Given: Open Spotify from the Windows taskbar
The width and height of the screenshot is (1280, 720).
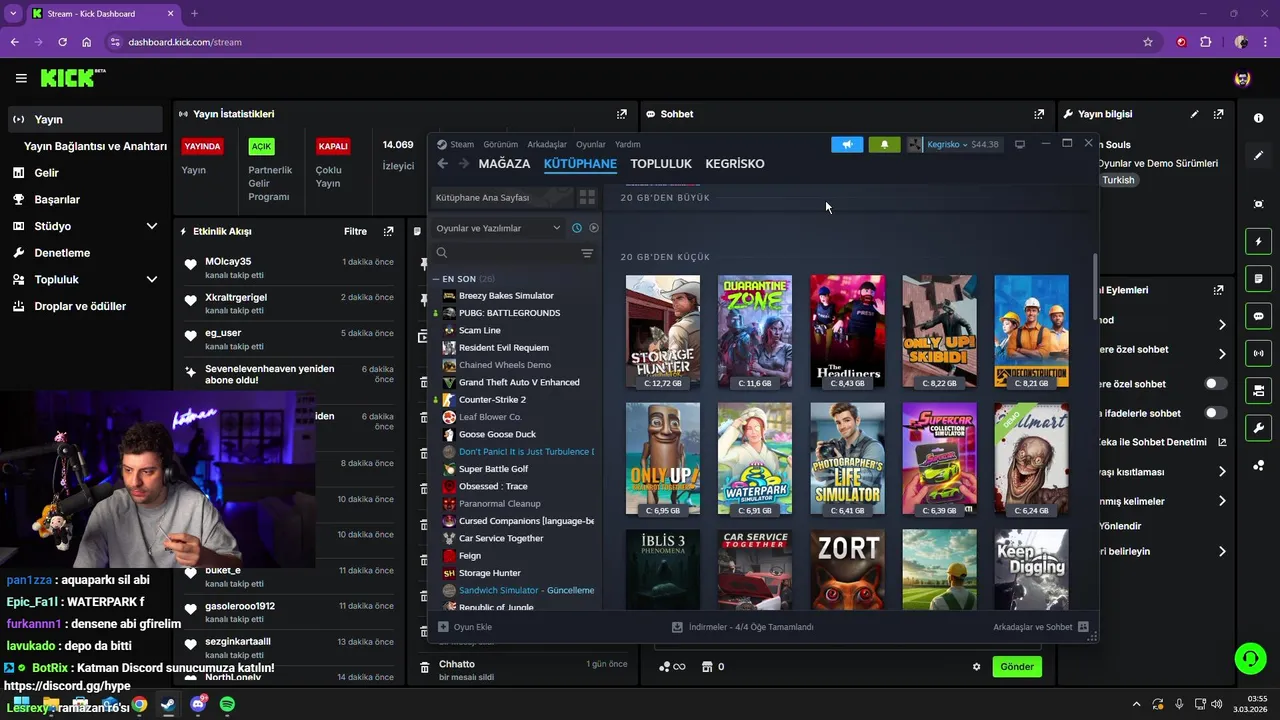Looking at the screenshot, I should point(227,704).
